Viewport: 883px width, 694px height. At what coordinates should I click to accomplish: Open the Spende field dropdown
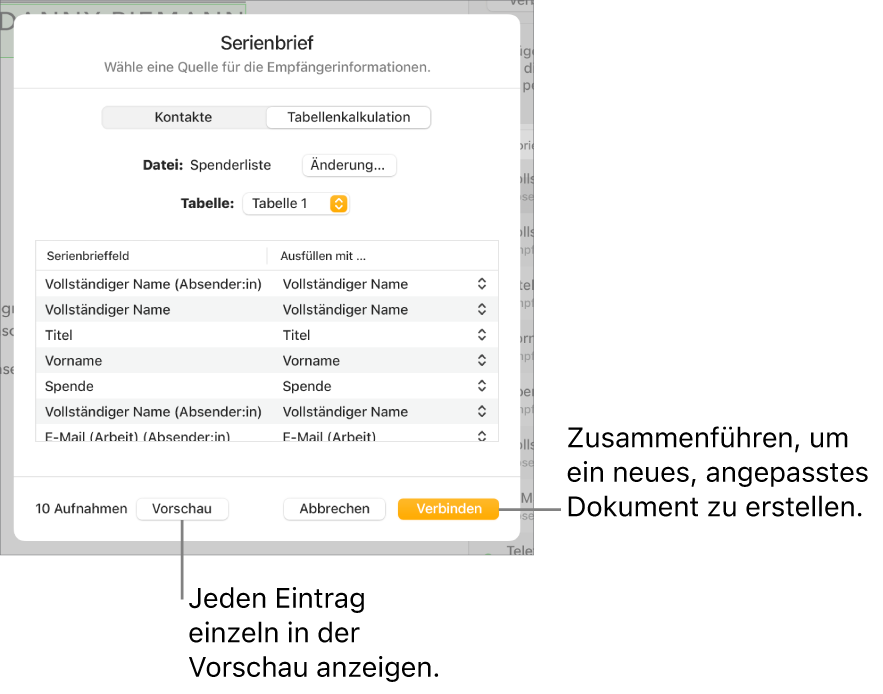481,386
